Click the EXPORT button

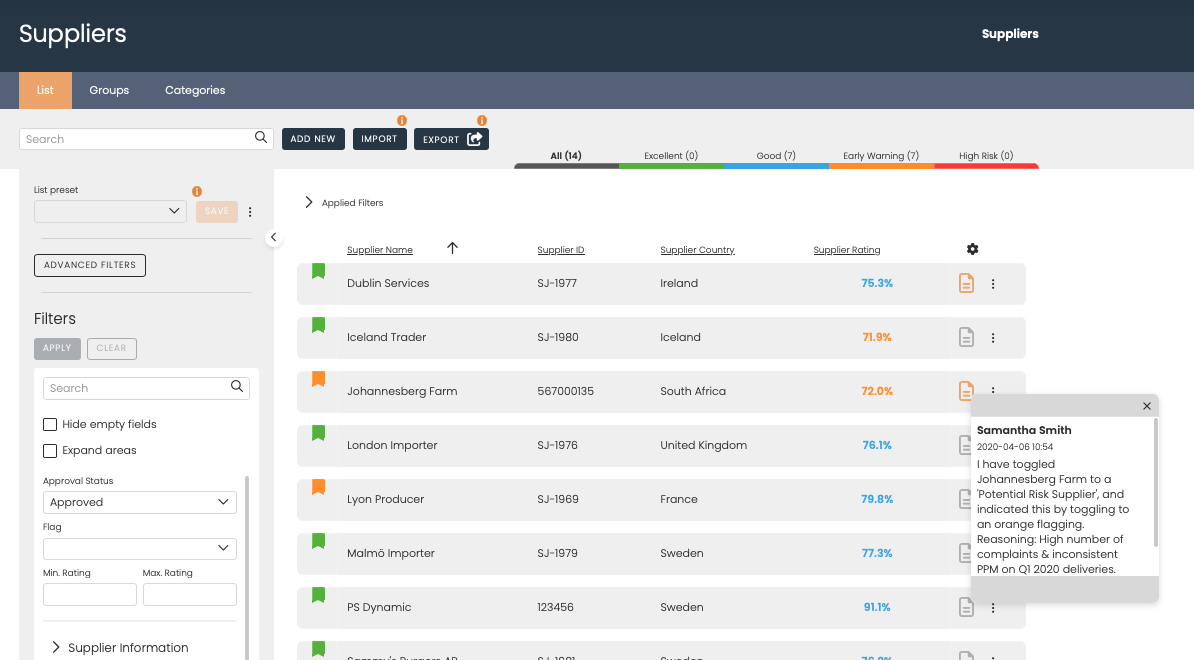coord(452,139)
